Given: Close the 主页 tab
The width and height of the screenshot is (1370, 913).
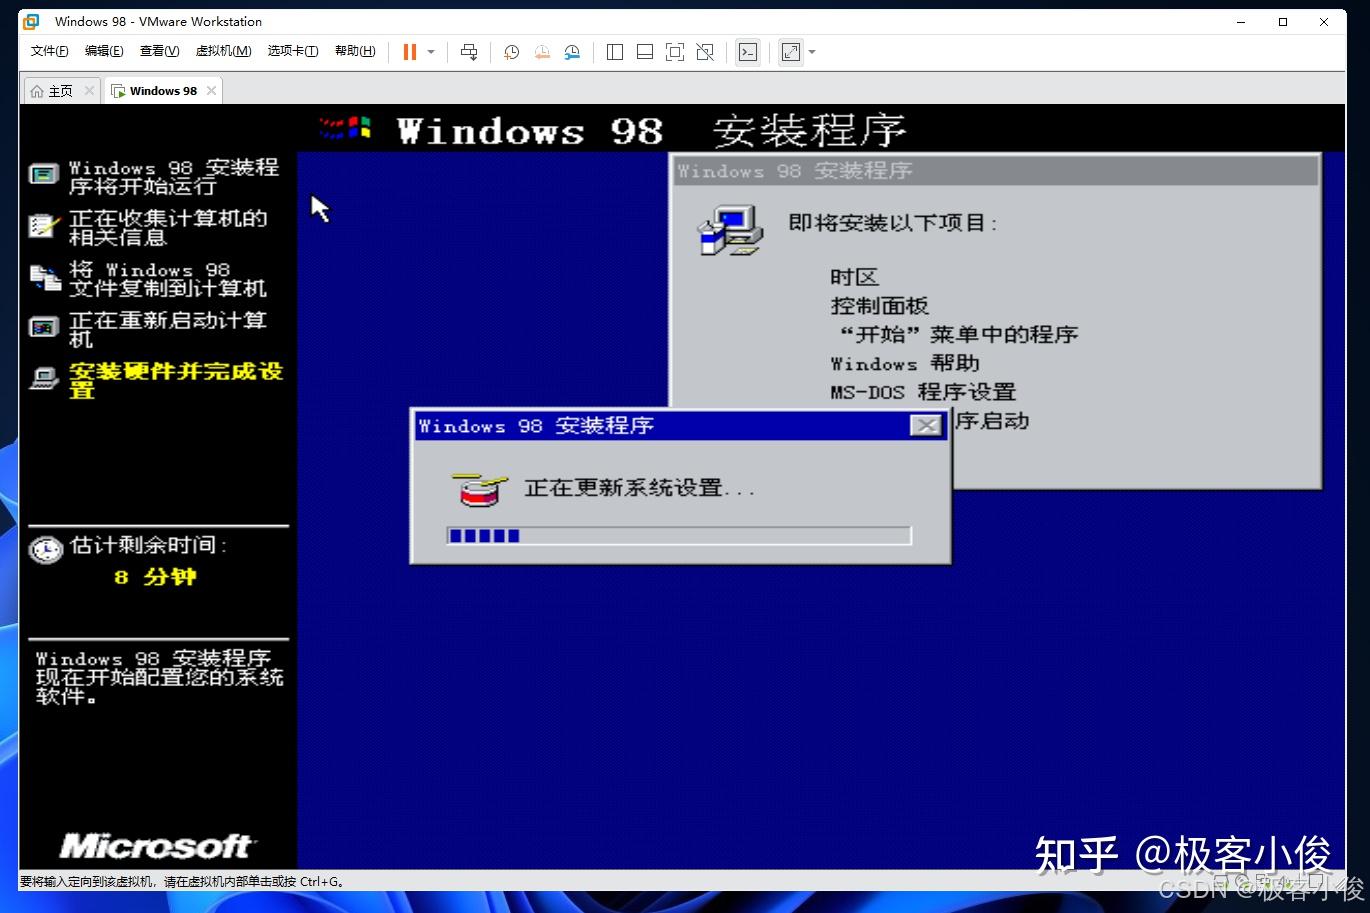Looking at the screenshot, I should [89, 91].
